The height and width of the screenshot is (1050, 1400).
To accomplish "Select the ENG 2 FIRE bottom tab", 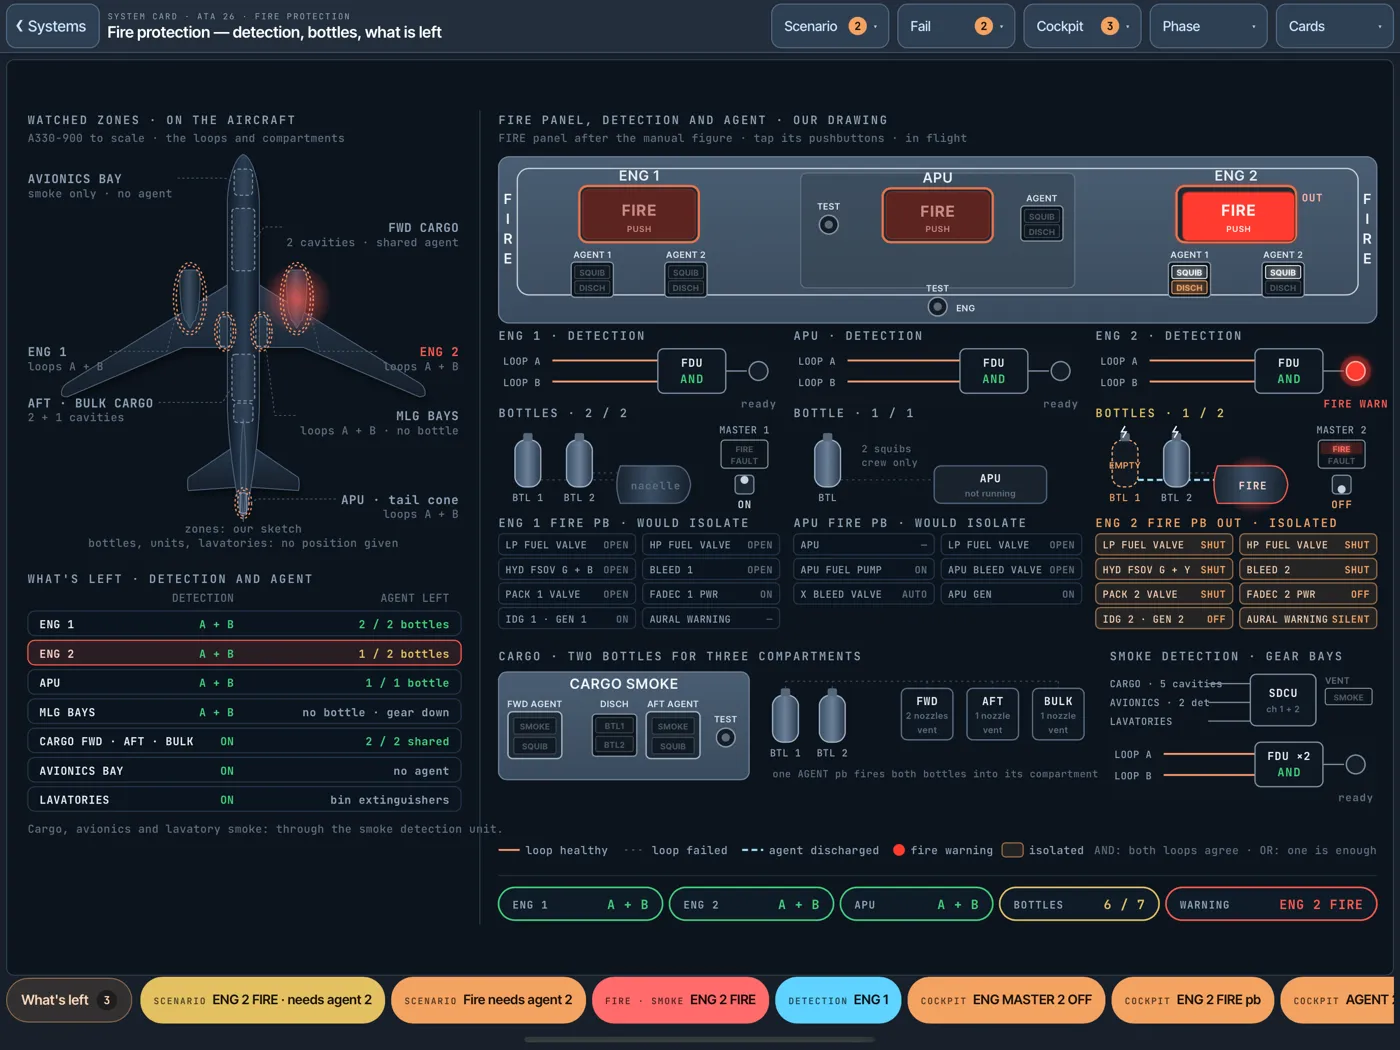I will pos(681,1000).
